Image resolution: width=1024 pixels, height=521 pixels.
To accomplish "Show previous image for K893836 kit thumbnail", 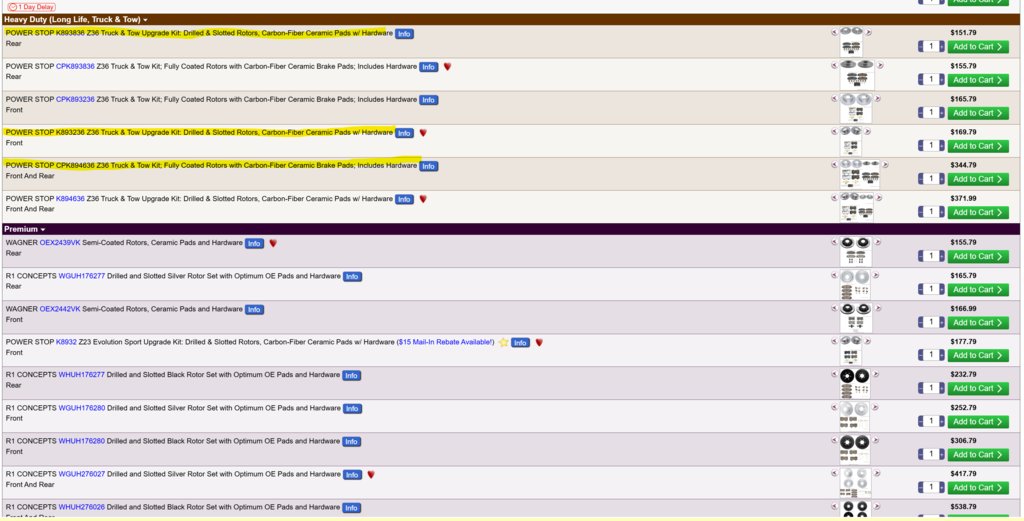I will 834,32.
